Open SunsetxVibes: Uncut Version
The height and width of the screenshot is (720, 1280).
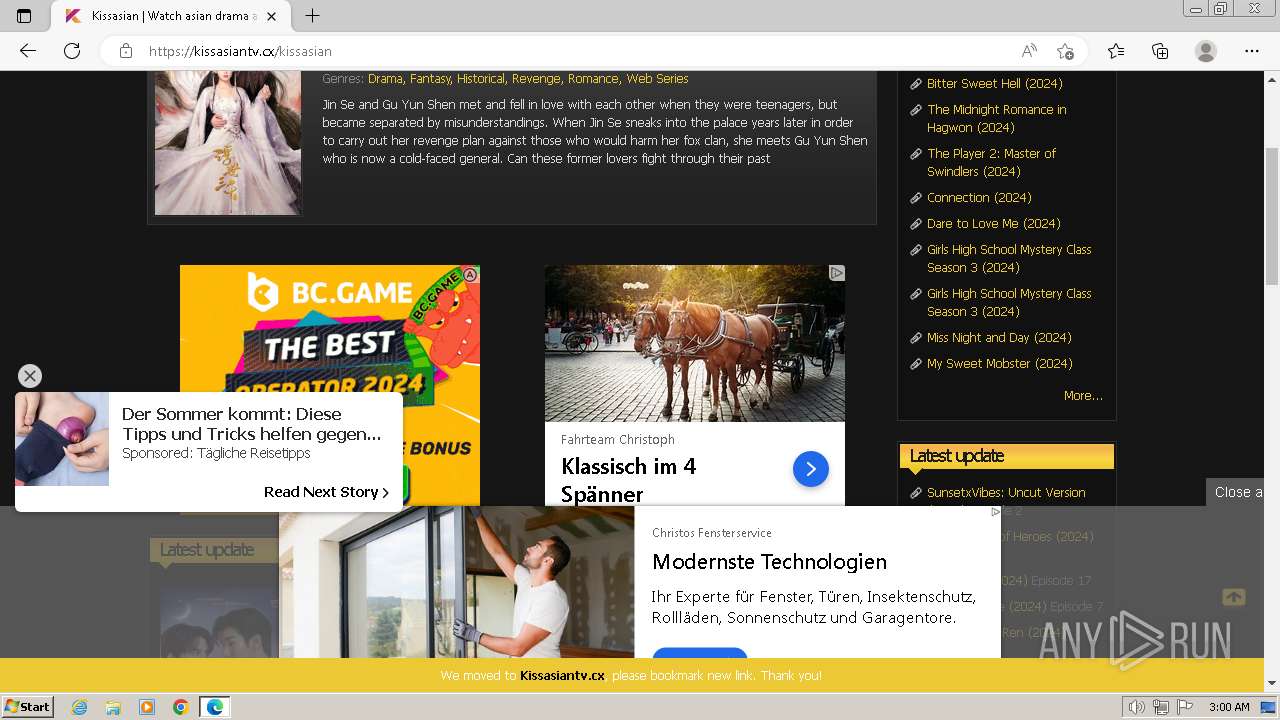click(1006, 492)
